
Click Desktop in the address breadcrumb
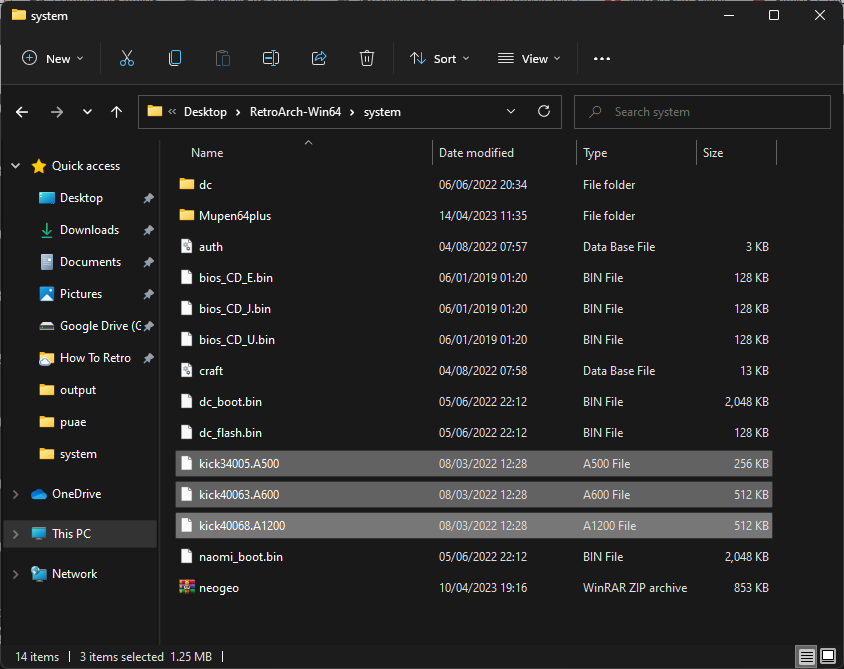tap(205, 112)
